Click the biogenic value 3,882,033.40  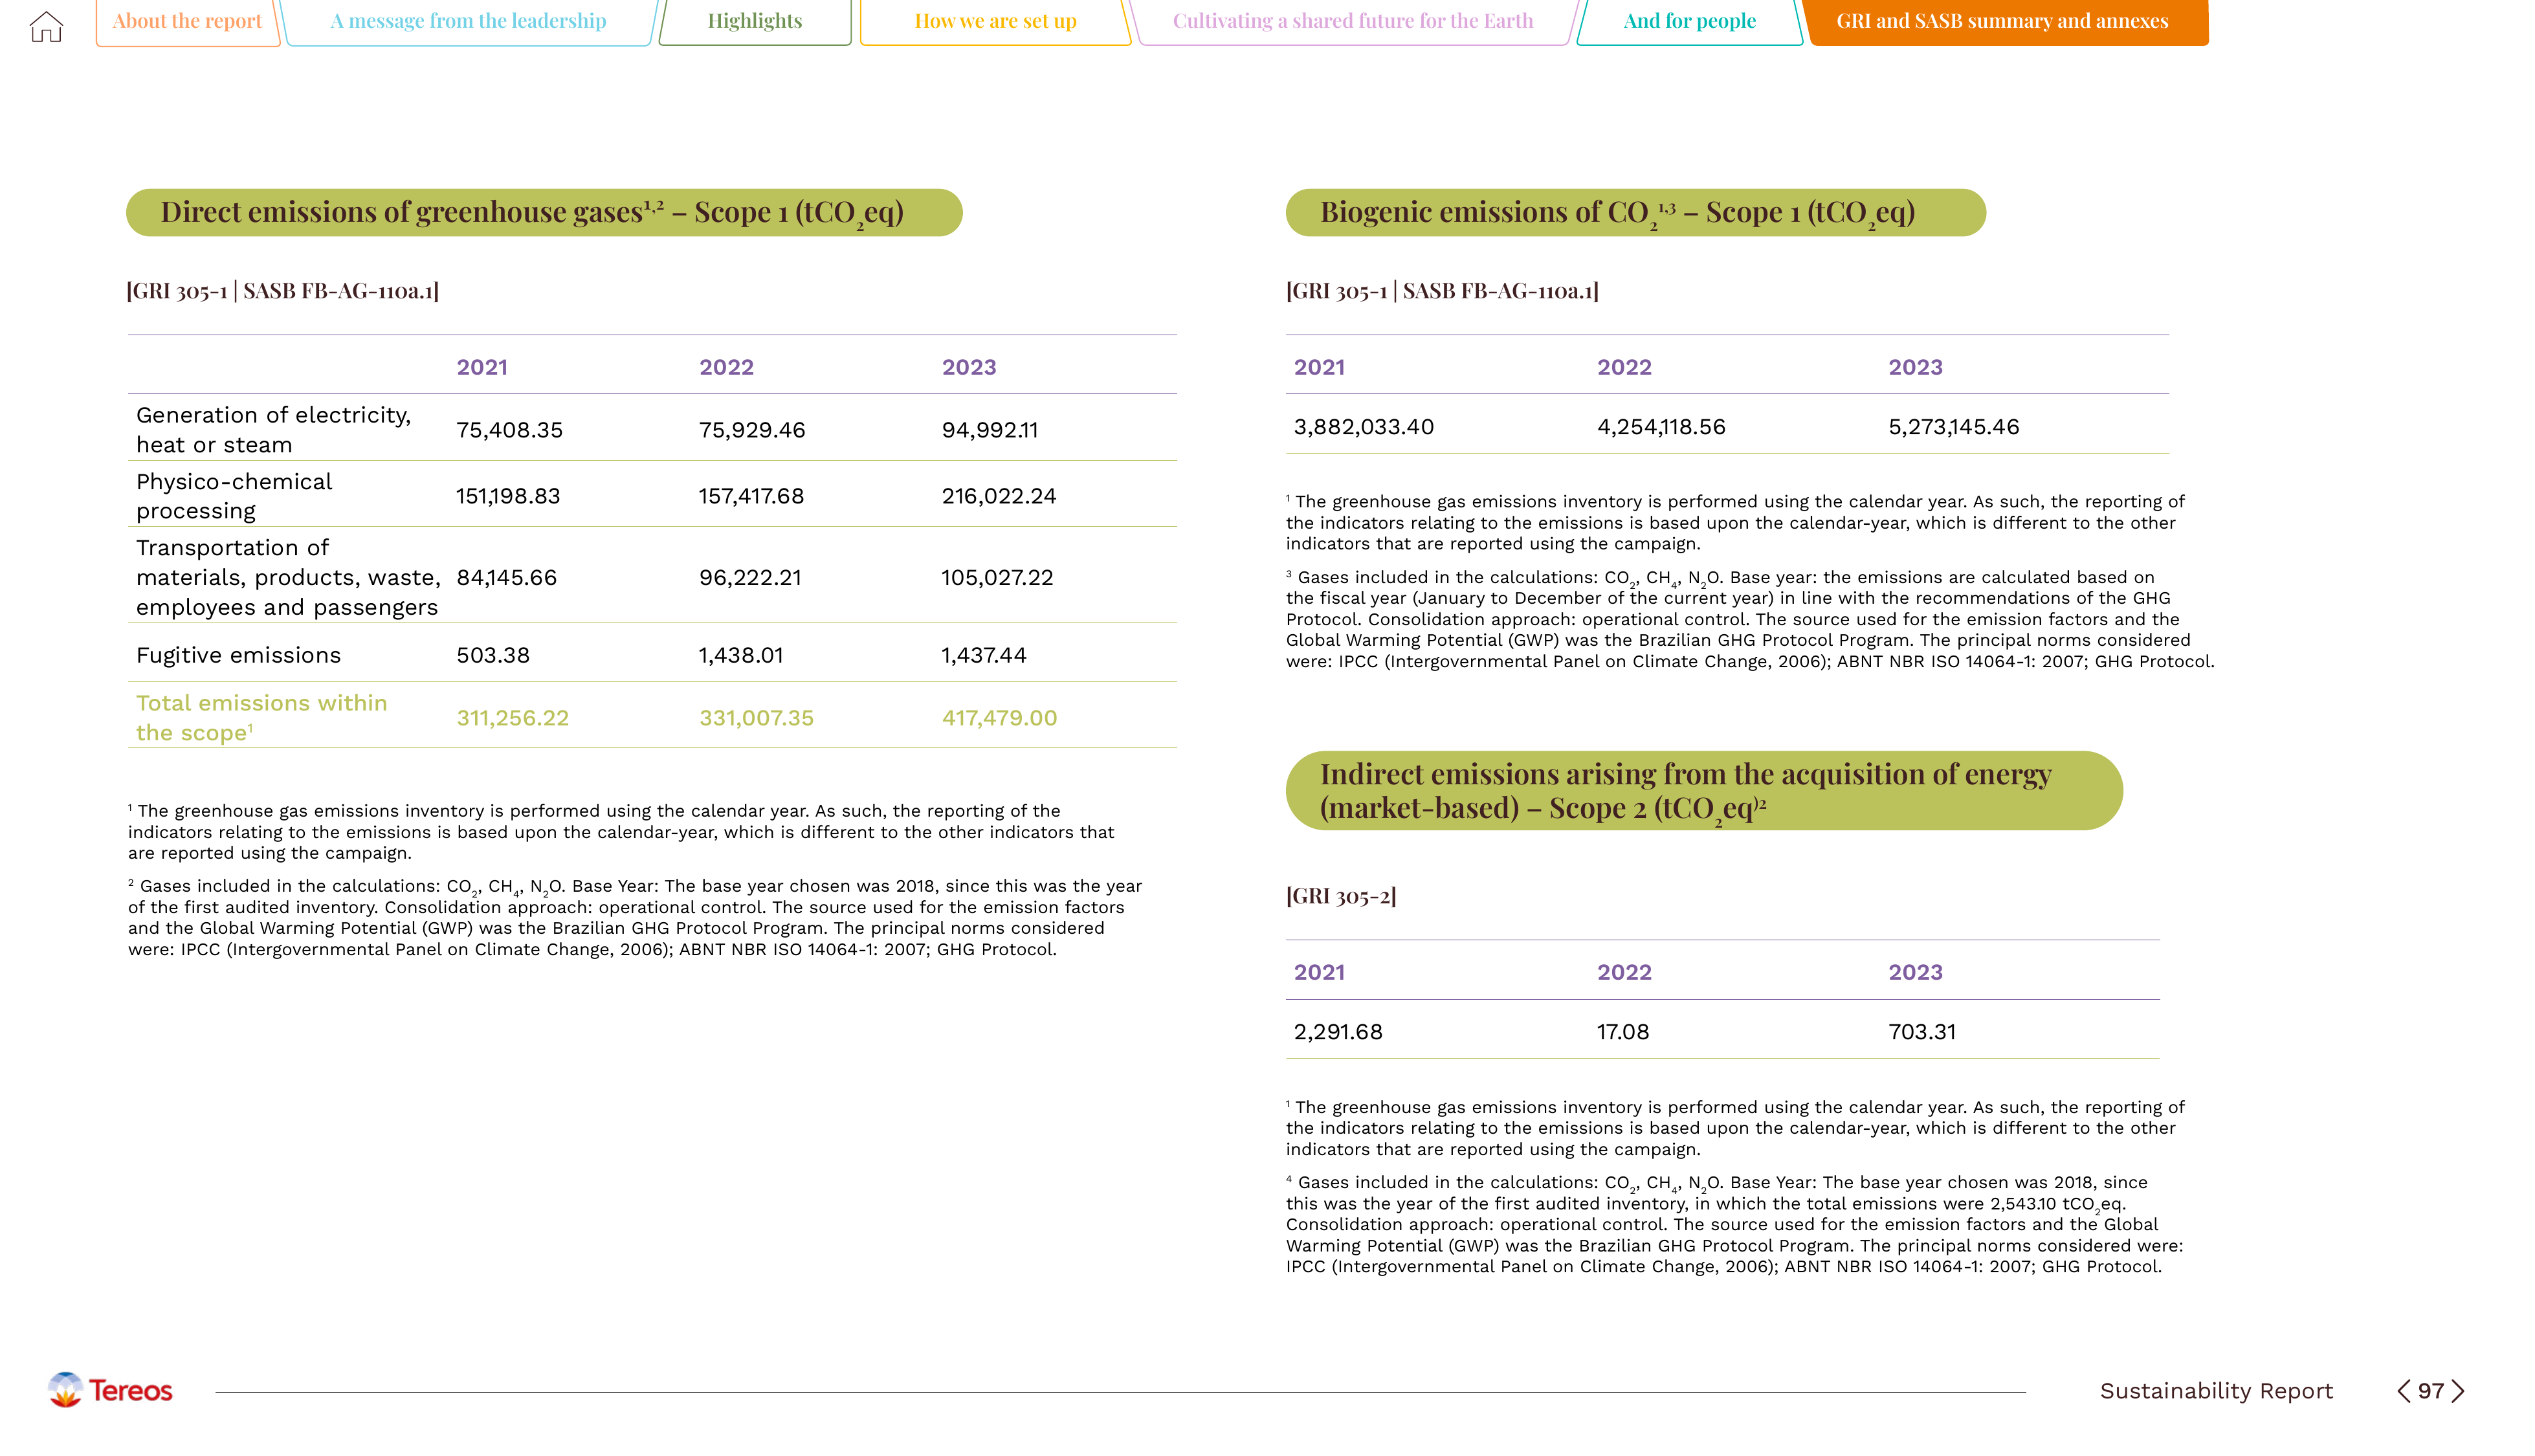click(1364, 427)
